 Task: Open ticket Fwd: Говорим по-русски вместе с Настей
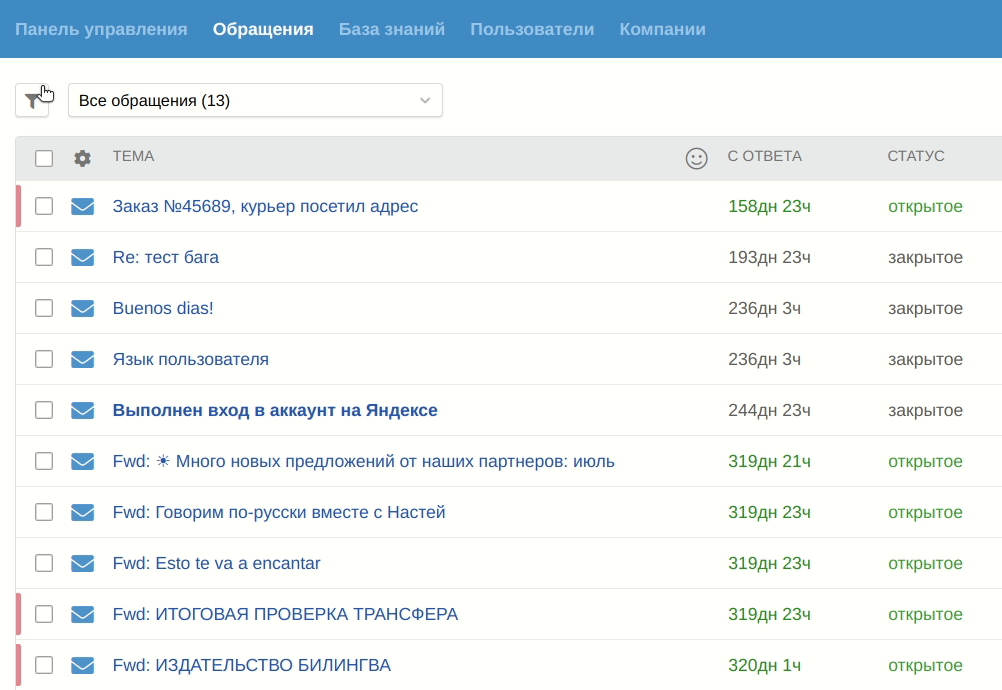point(279,513)
